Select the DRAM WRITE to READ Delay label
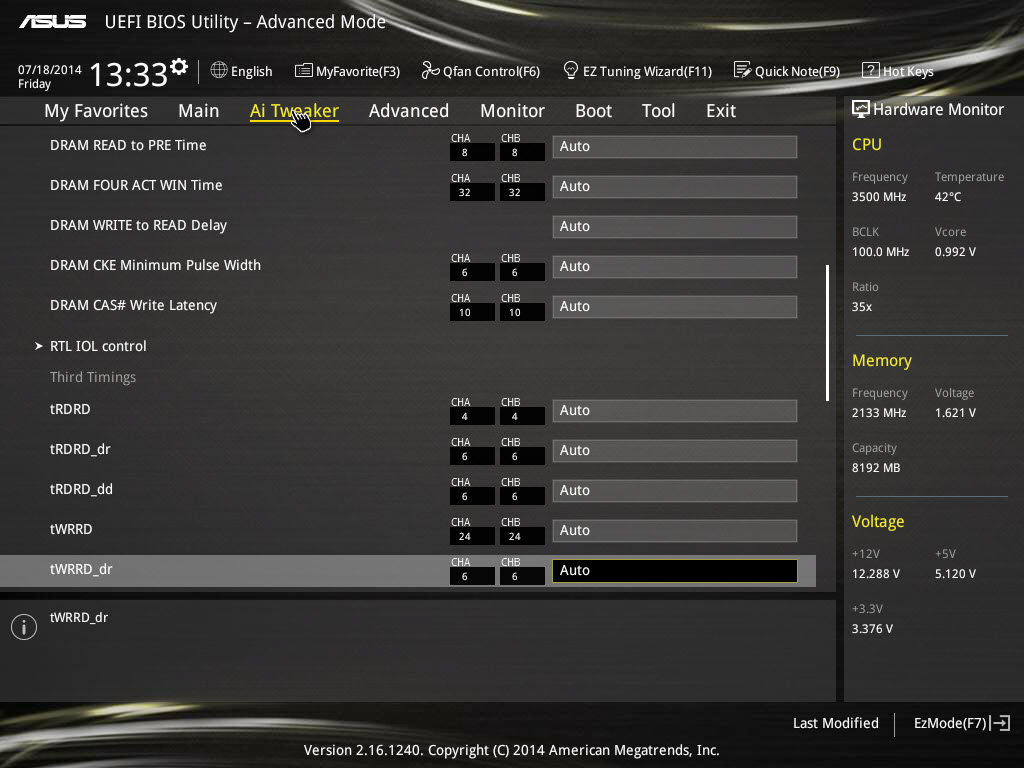The width and height of the screenshot is (1024, 768). 138,225
